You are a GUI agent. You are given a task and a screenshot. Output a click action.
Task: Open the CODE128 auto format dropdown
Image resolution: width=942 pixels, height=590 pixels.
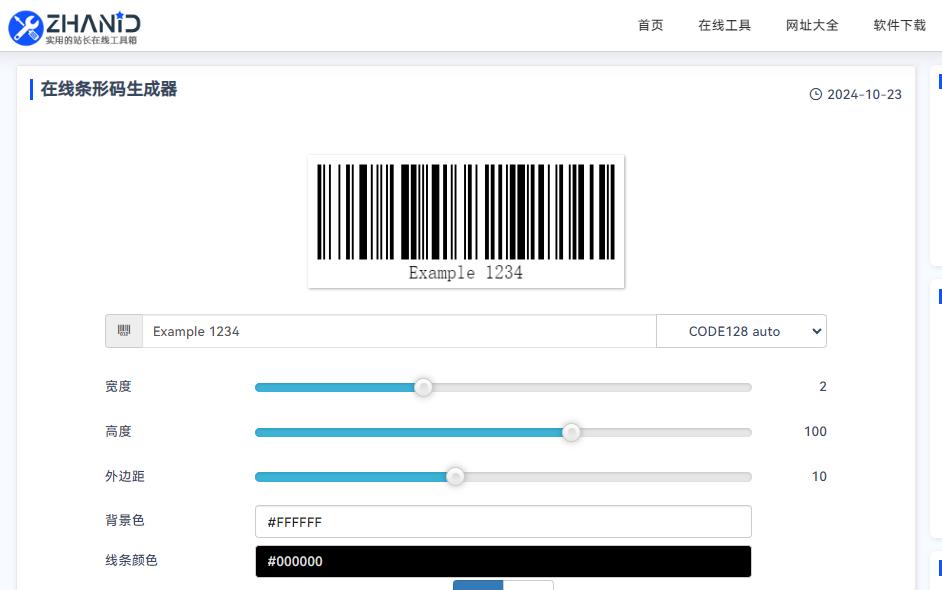[741, 331]
